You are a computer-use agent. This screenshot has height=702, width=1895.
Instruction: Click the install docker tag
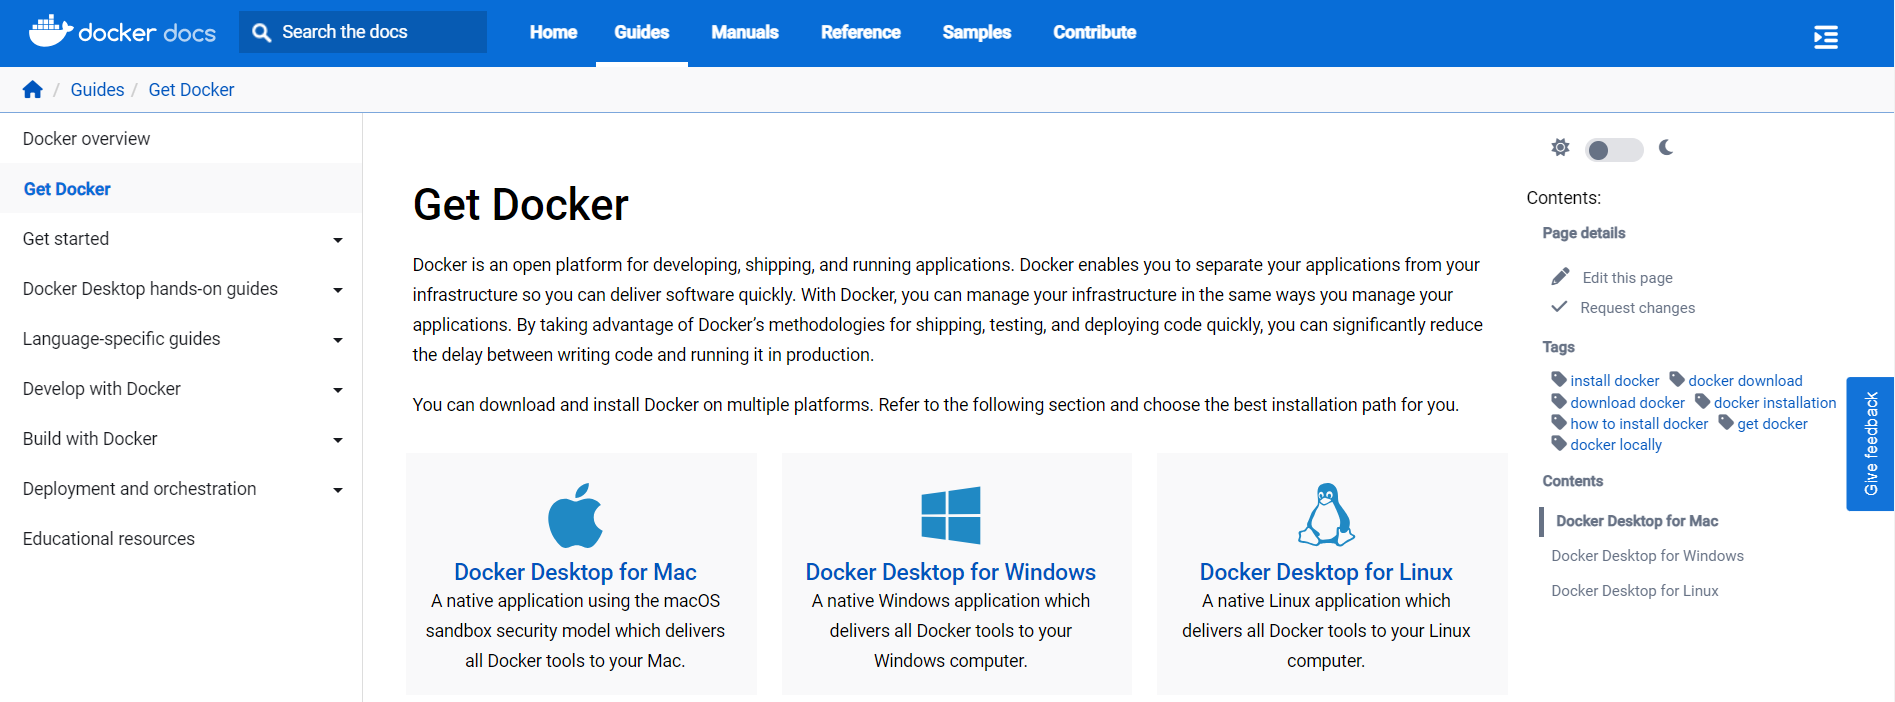[x=1614, y=381]
